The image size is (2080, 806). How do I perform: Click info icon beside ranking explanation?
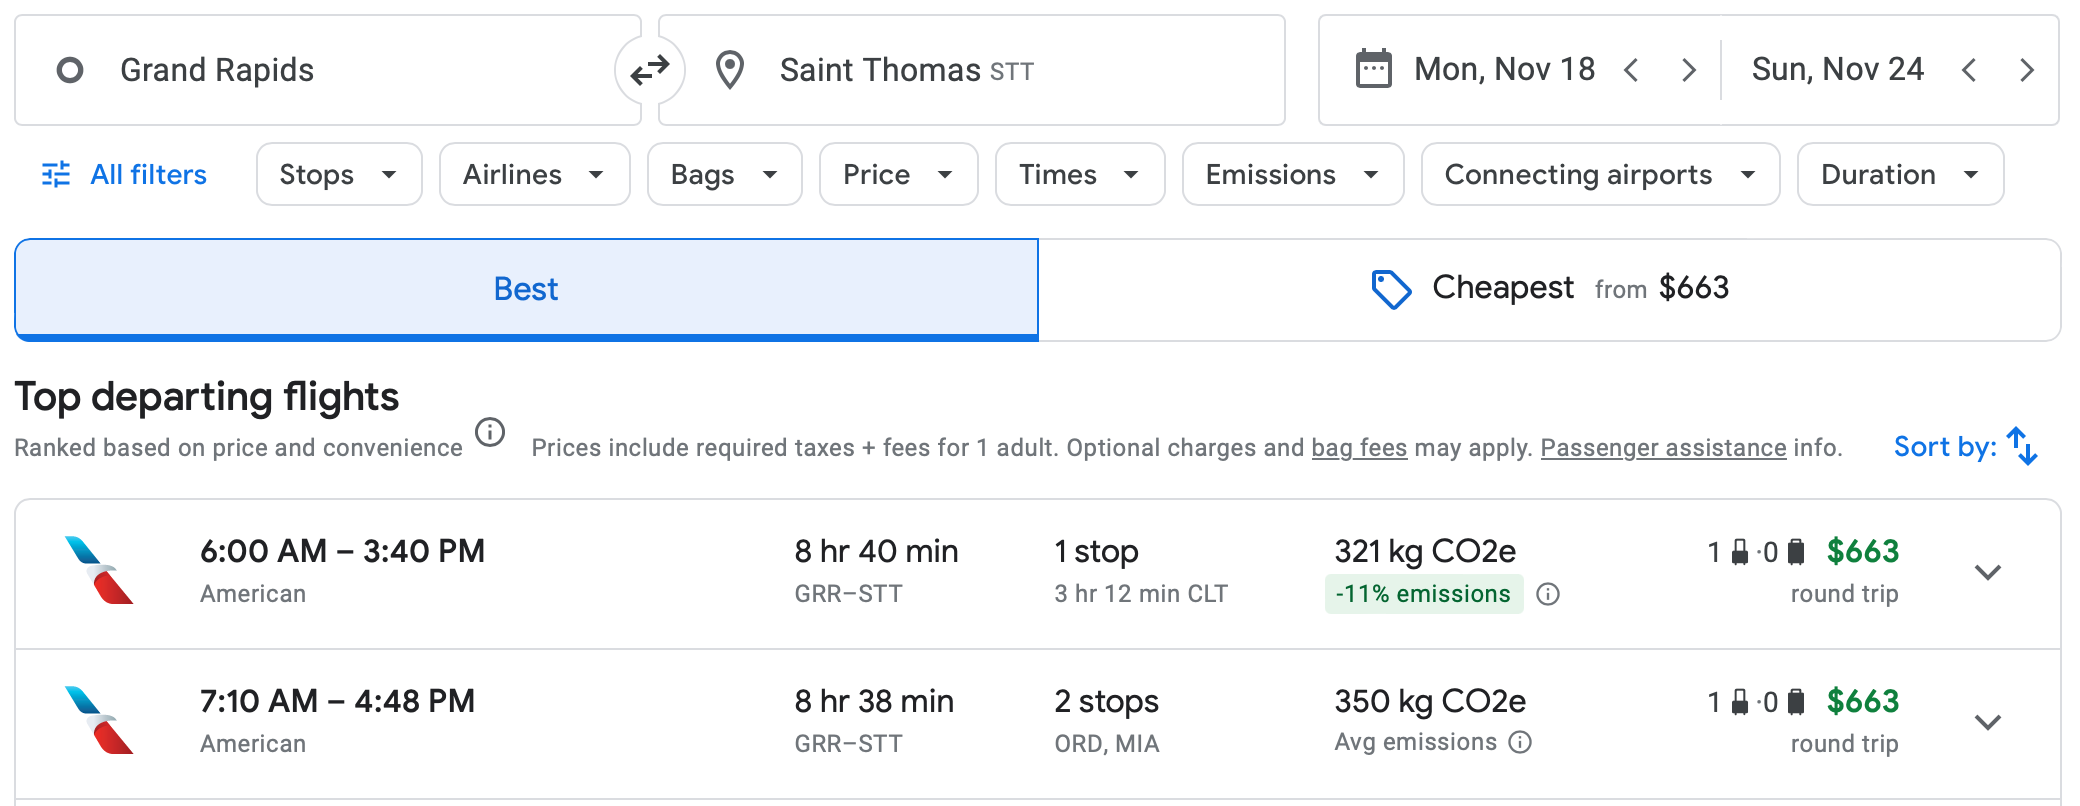490,433
